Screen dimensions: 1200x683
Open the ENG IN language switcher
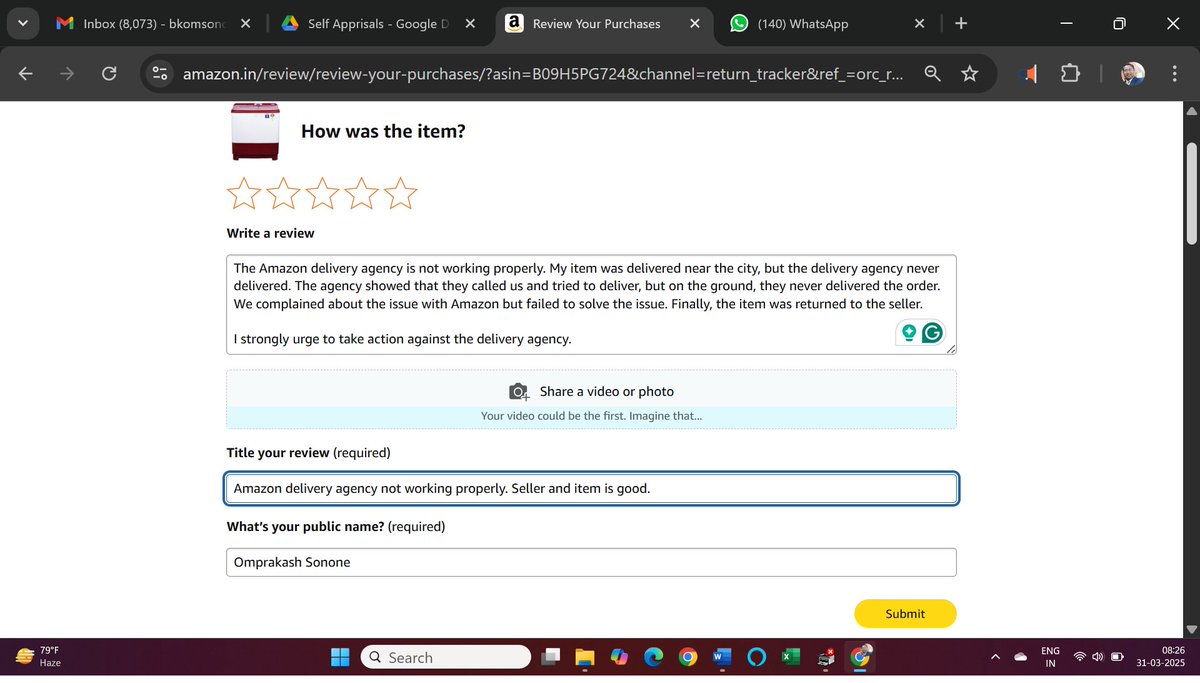tap(1050, 657)
